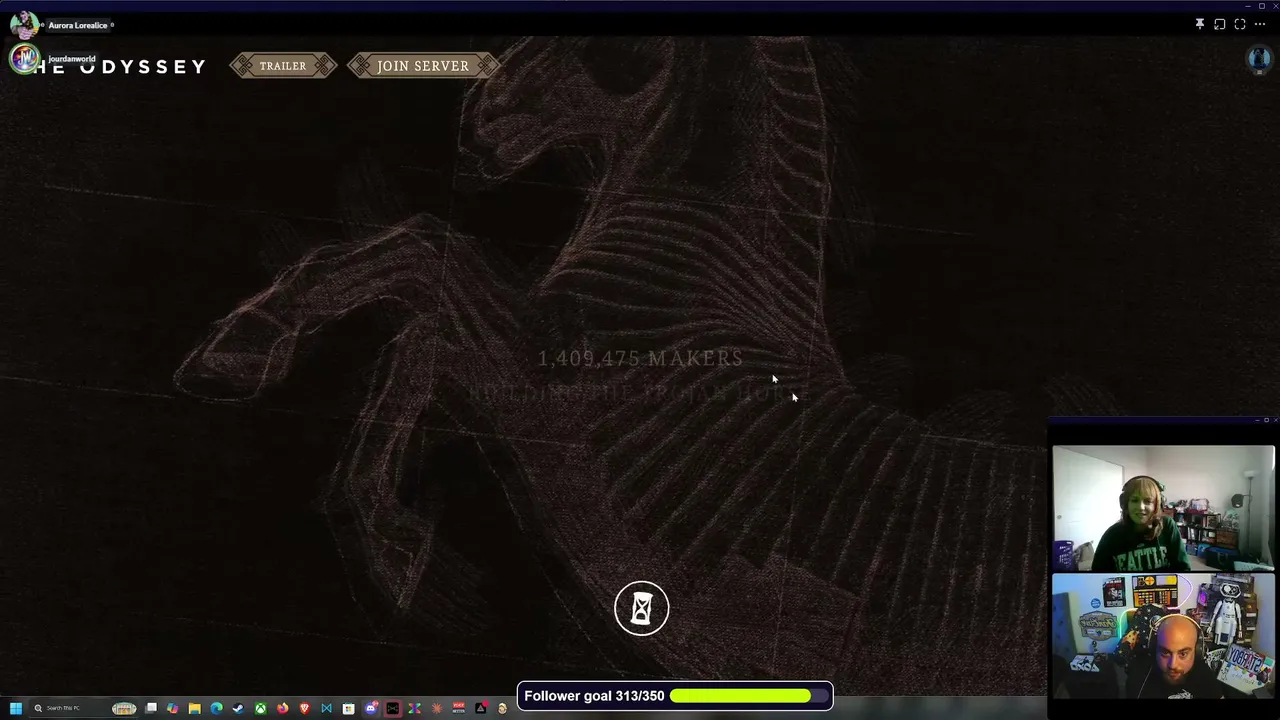The width and height of the screenshot is (1280, 720).
Task: Click the Follower goal progress bar
Action: point(750,696)
